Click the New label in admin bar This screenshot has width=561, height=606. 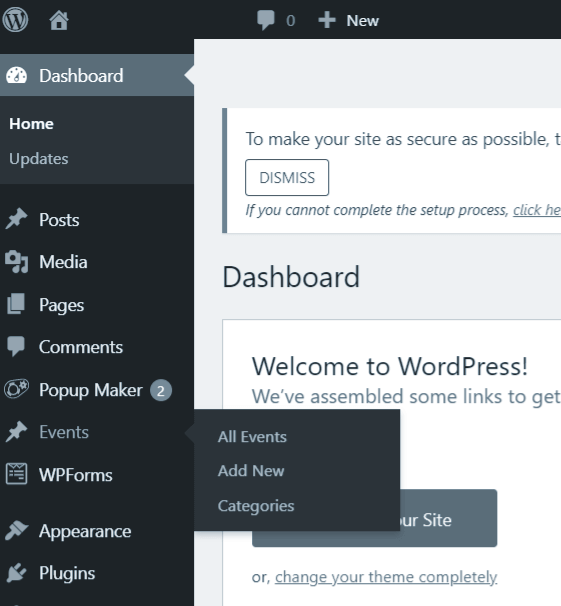click(362, 20)
